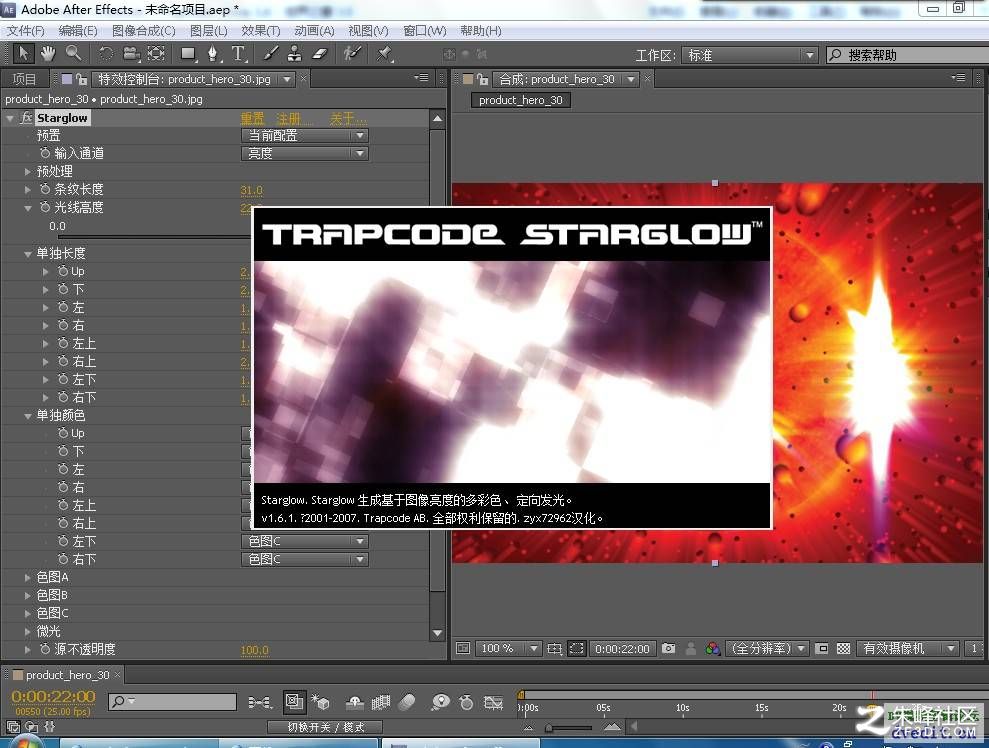Image resolution: width=989 pixels, height=748 pixels.
Task: Select the Zoom magnifier tool
Action: [x=74, y=54]
